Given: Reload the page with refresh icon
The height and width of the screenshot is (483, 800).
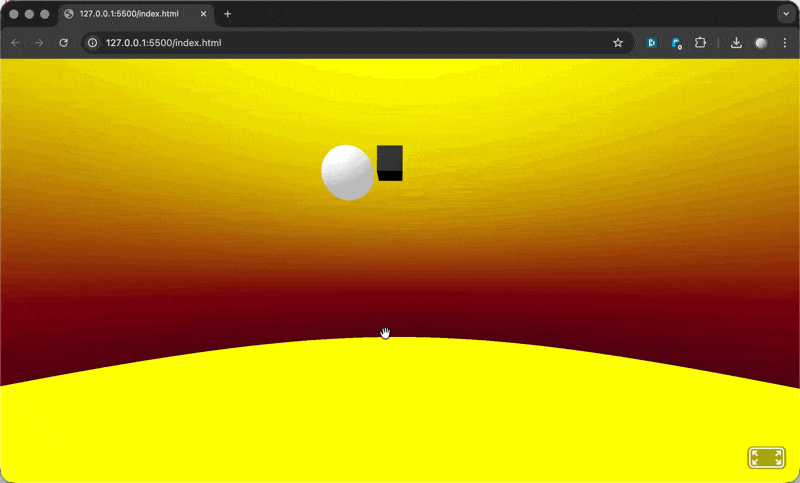Looking at the screenshot, I should (x=63, y=43).
